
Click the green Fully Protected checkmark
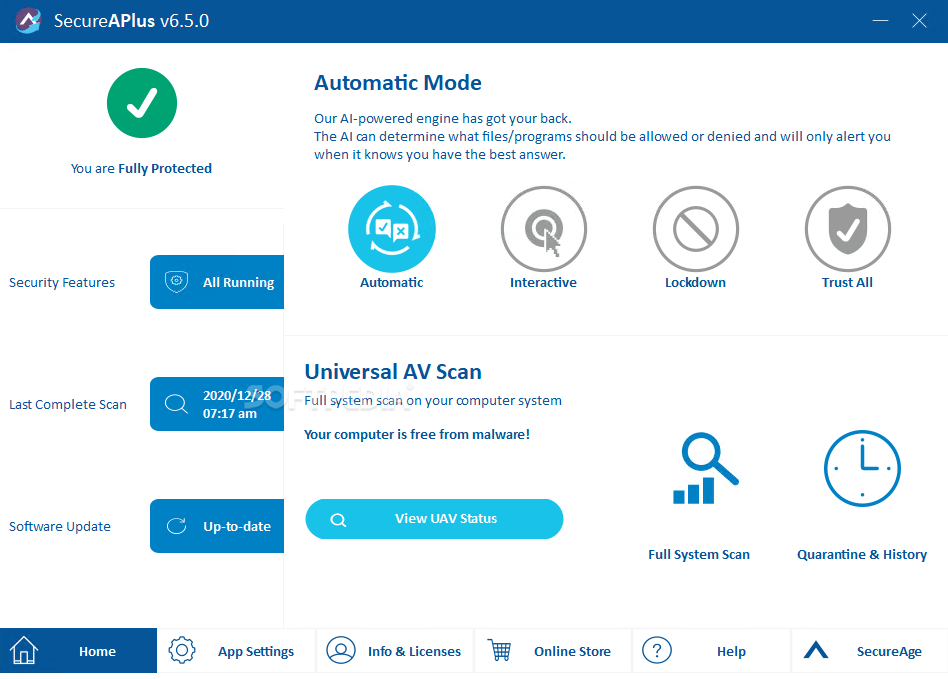click(x=142, y=103)
